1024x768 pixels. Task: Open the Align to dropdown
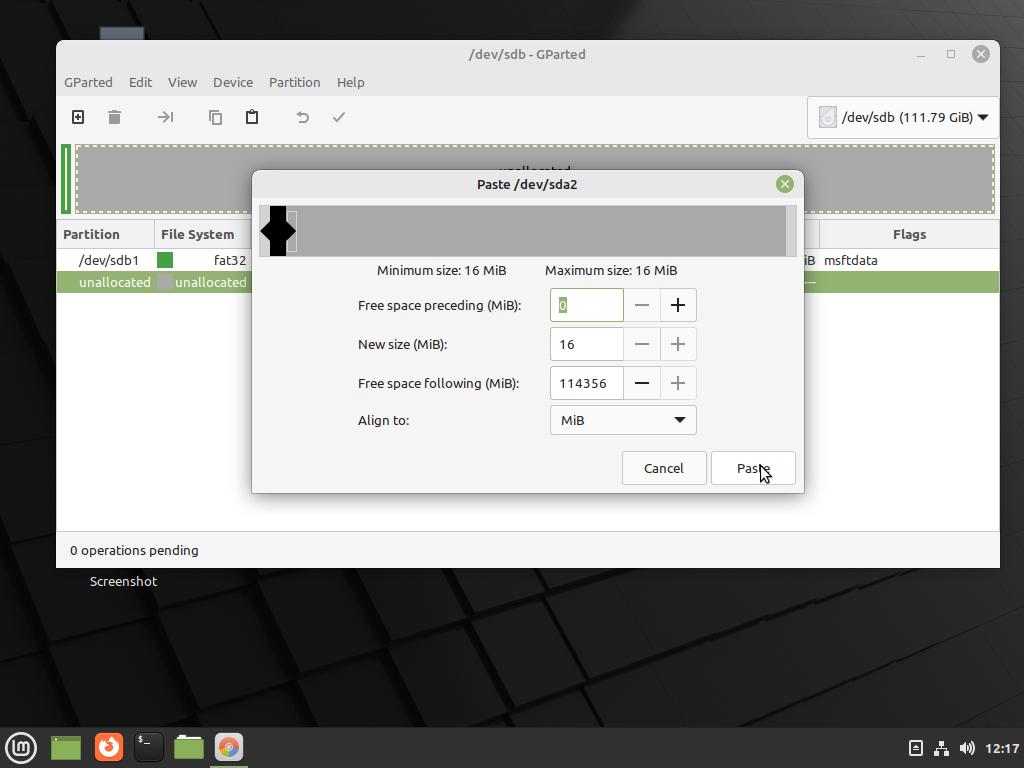pos(623,420)
